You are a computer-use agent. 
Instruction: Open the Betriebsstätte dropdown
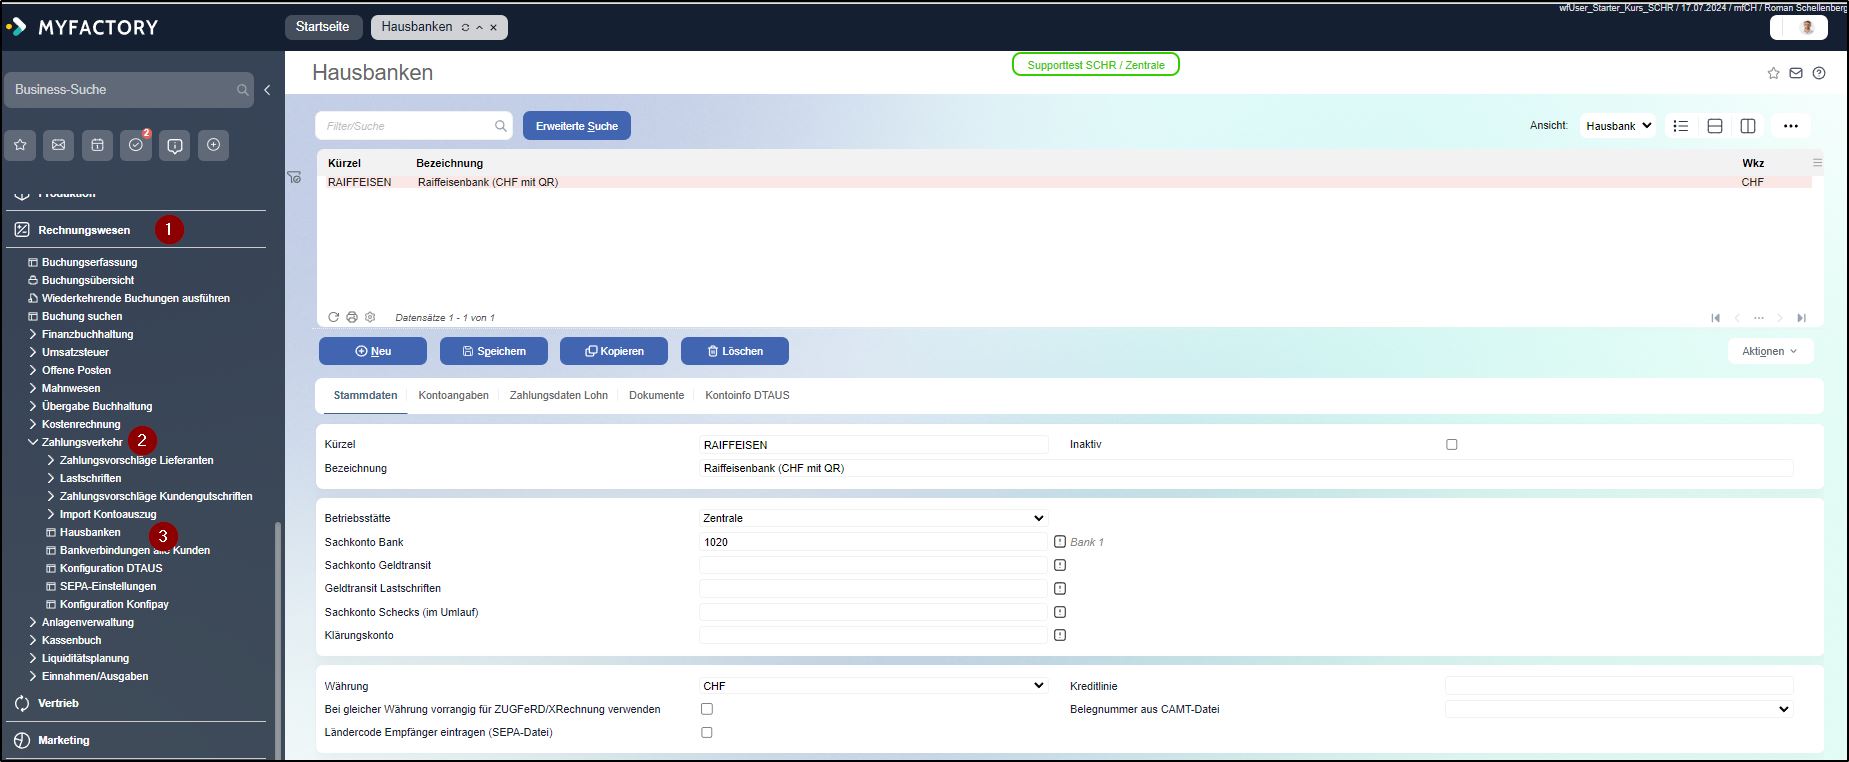(873, 518)
